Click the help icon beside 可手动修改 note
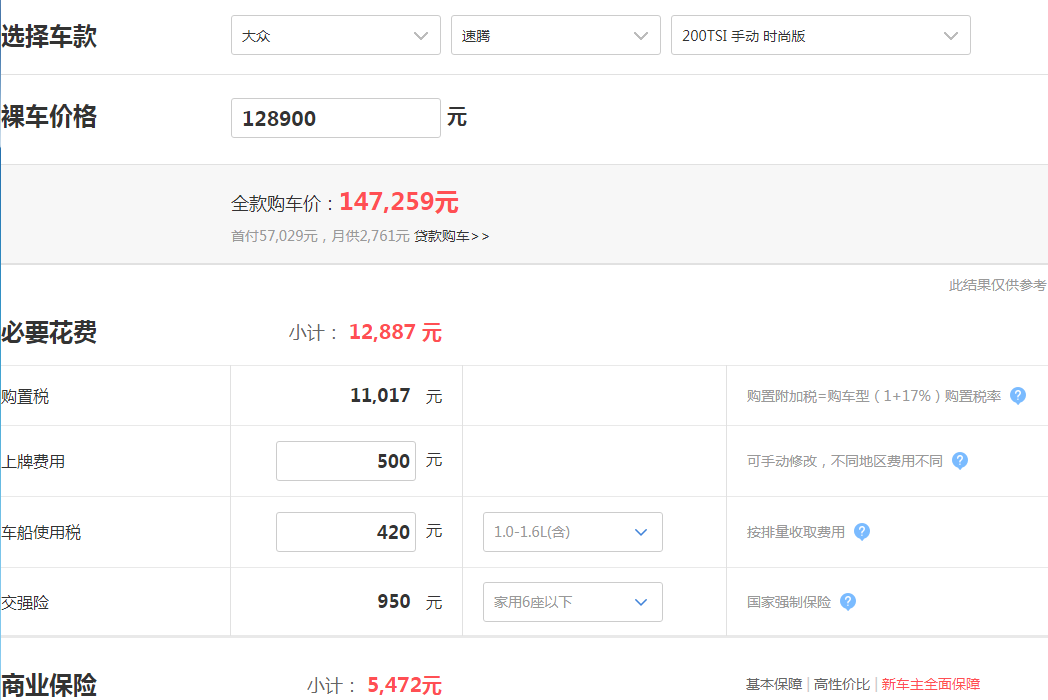The image size is (1048, 700). [x=960, y=461]
